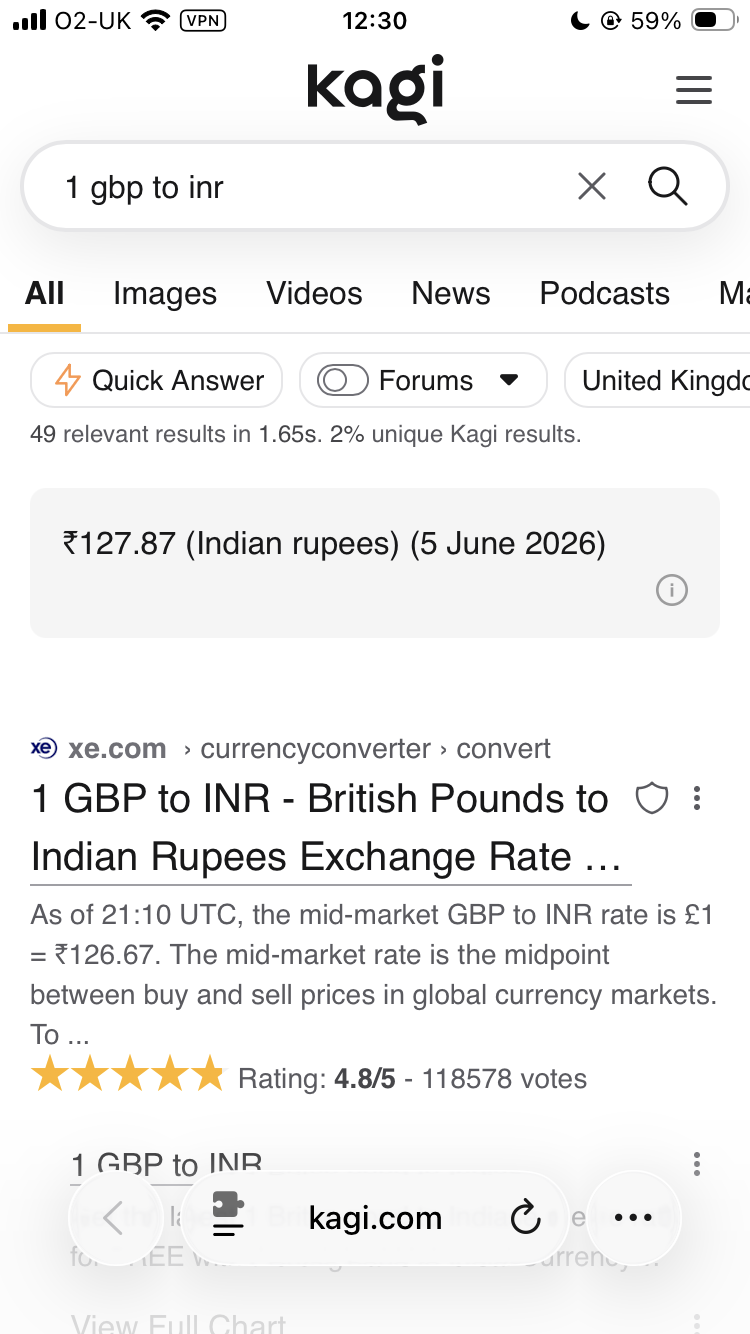
Task: Expand the Forums dropdown arrow
Action: point(508,380)
